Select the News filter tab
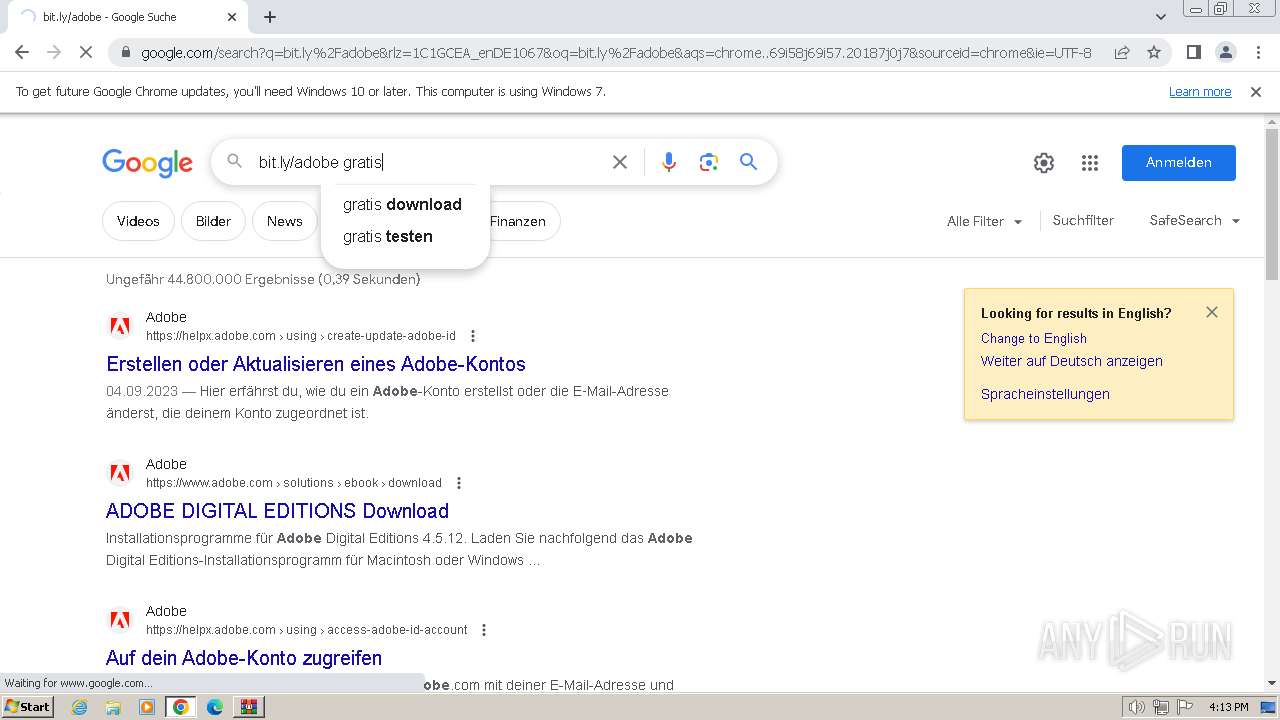The height and width of the screenshot is (720, 1280). [x=284, y=221]
